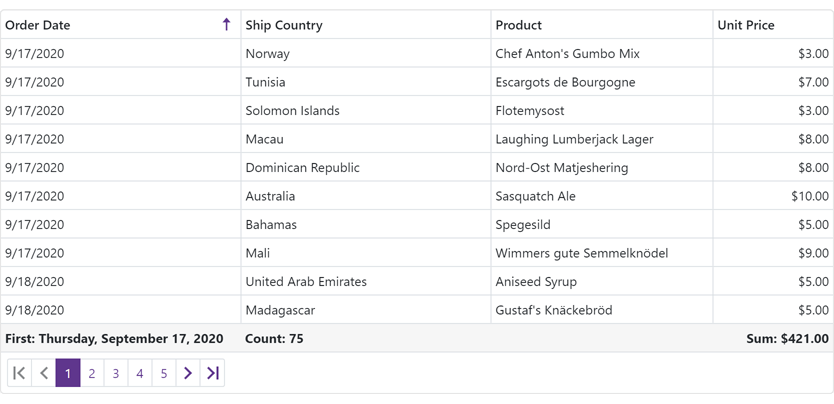834x404 pixels.
Task: Click the Unit Price column header
Action: [746, 25]
